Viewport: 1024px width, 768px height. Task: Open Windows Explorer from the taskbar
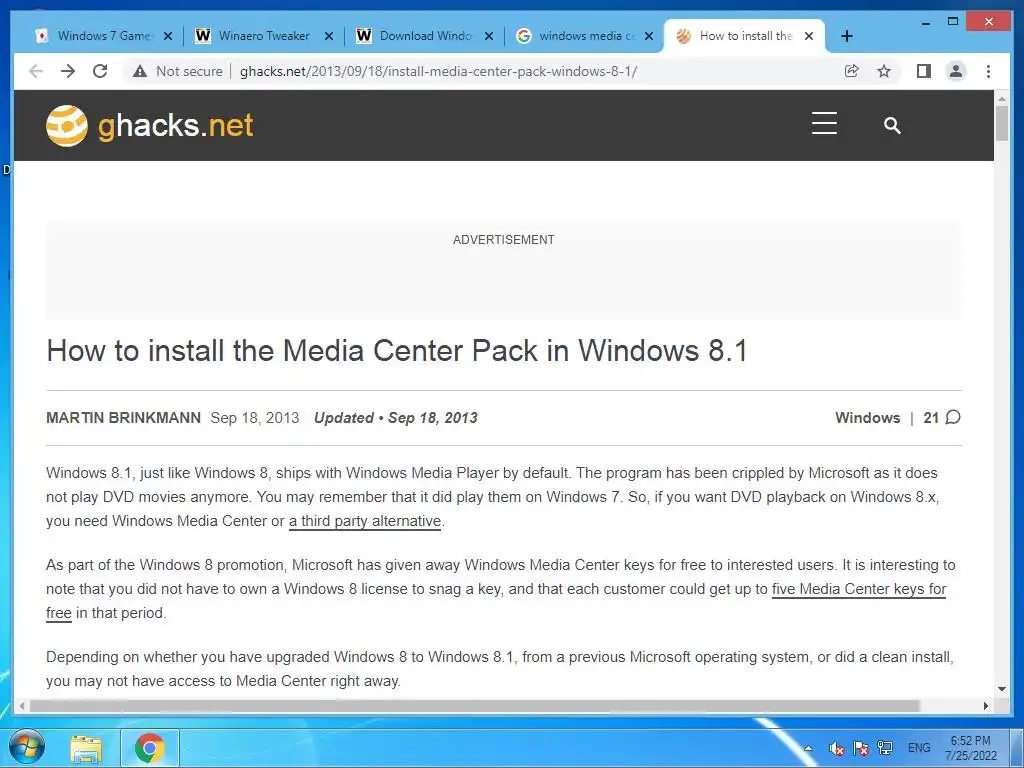(x=86, y=748)
